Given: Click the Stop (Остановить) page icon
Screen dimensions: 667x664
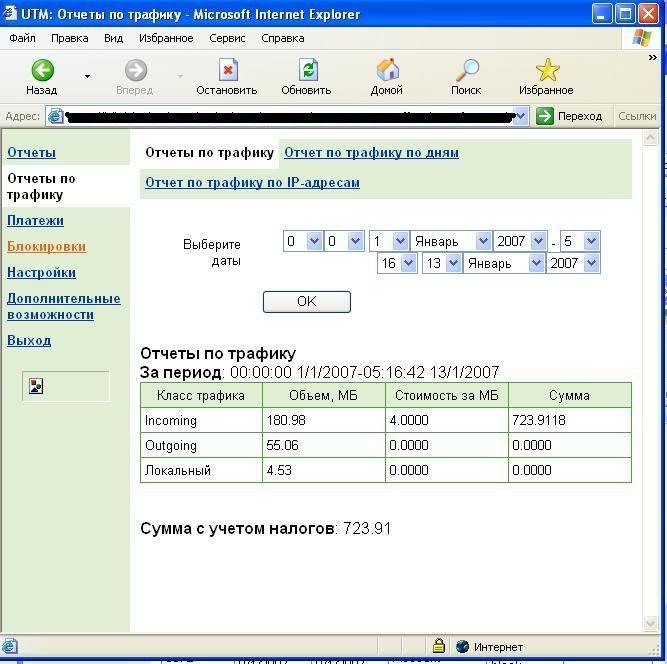Looking at the screenshot, I should 228,70.
